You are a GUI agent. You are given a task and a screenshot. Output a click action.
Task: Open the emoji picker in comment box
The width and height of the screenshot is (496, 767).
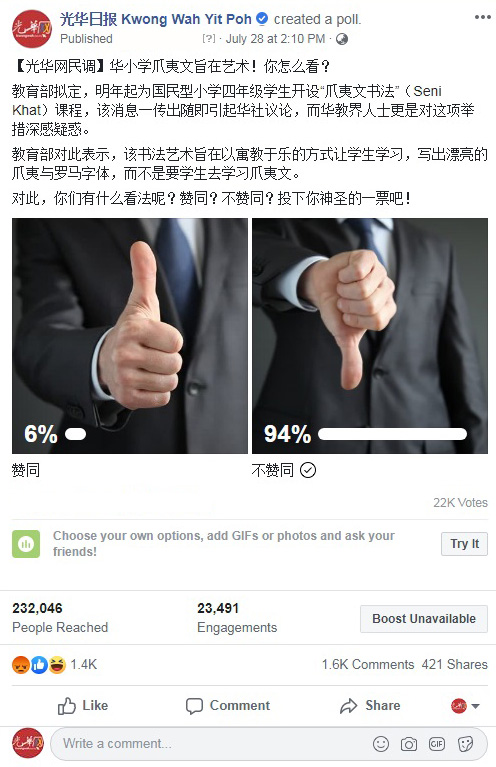(x=381, y=744)
